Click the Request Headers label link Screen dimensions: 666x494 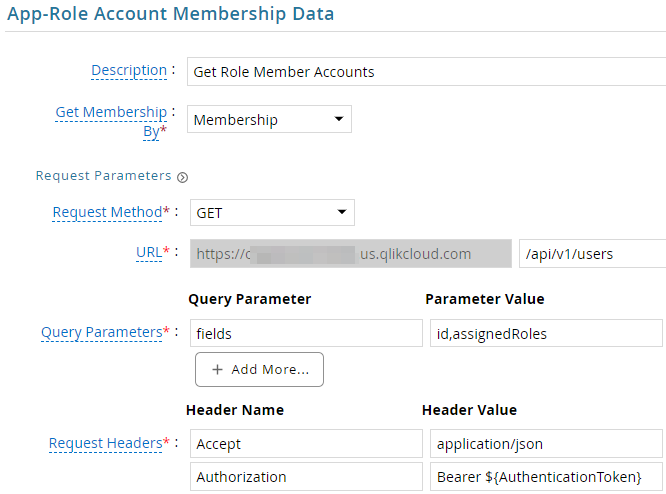point(105,443)
